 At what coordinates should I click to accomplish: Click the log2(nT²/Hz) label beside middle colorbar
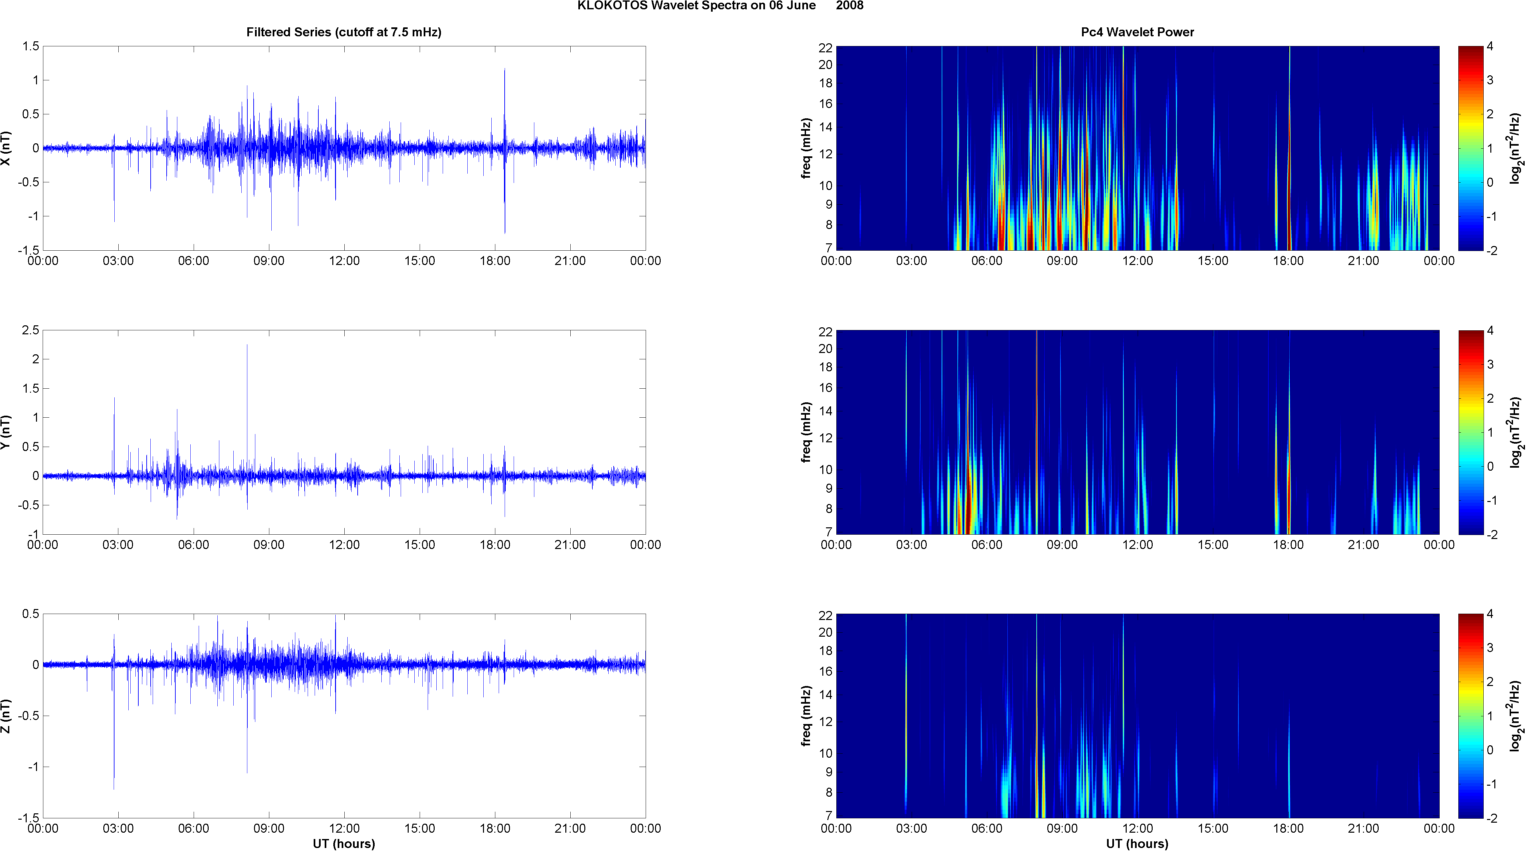[1516, 432]
